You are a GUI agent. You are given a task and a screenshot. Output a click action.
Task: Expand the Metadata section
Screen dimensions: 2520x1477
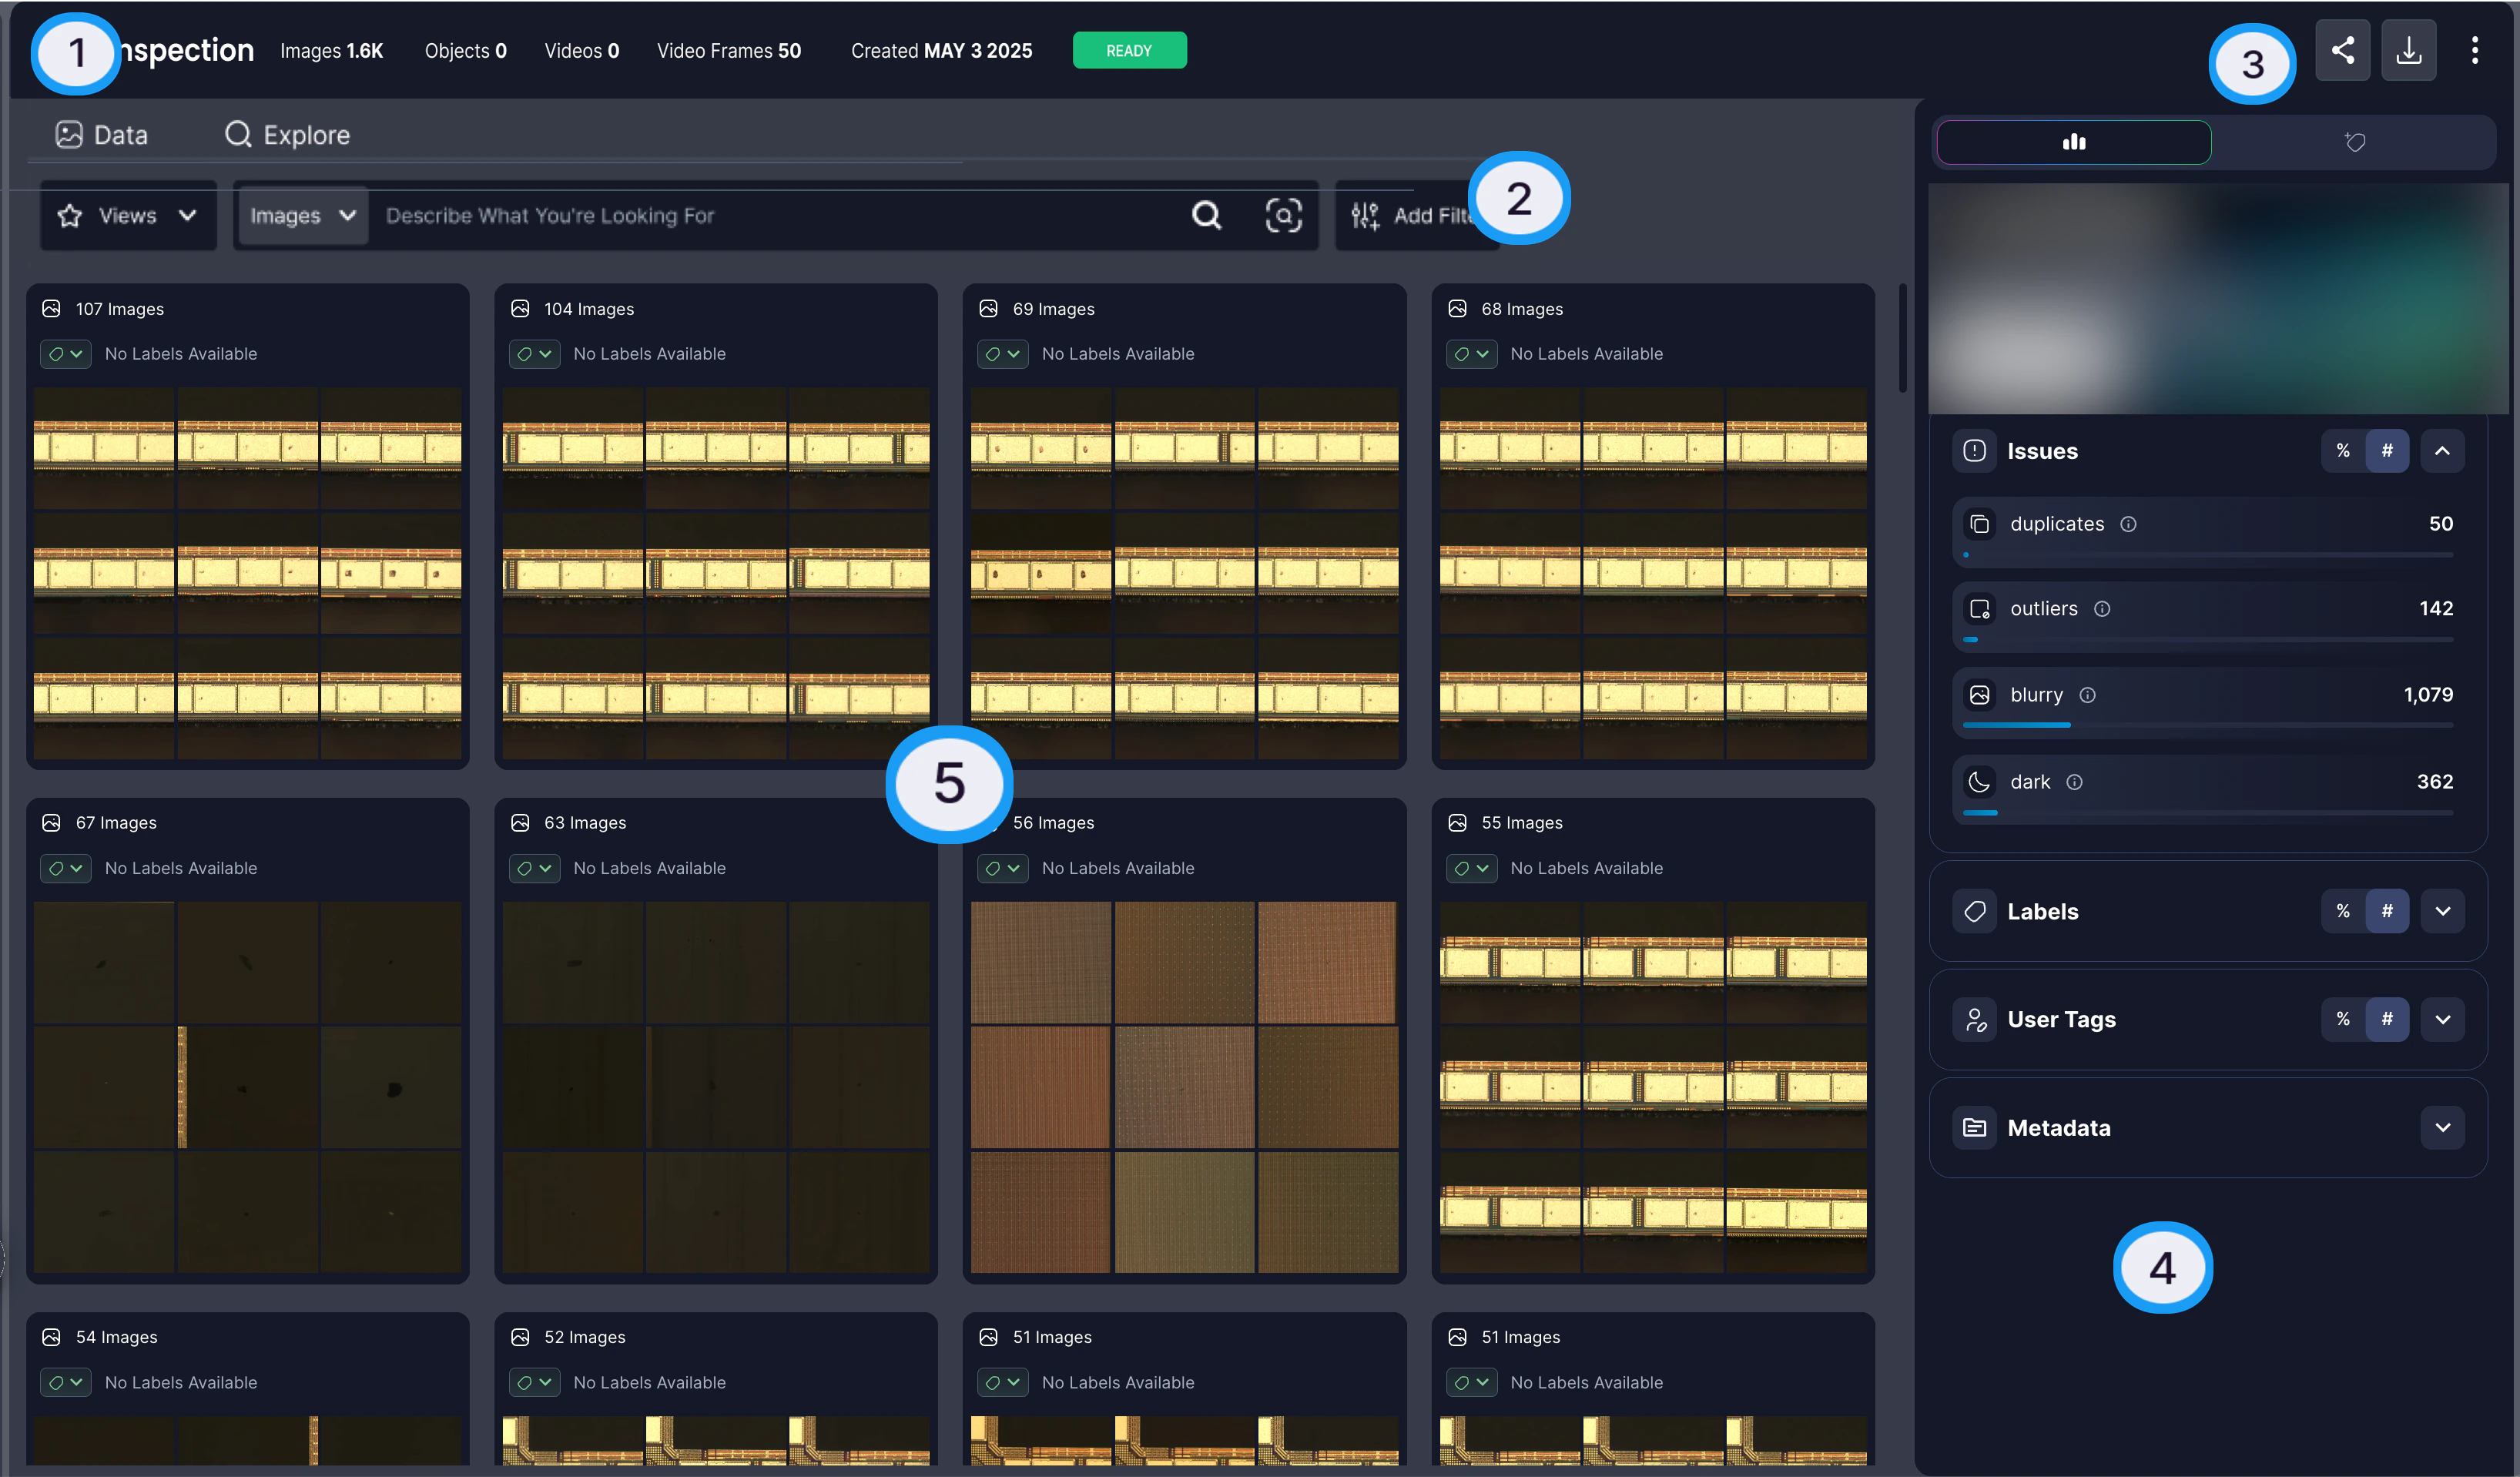(x=2442, y=1127)
